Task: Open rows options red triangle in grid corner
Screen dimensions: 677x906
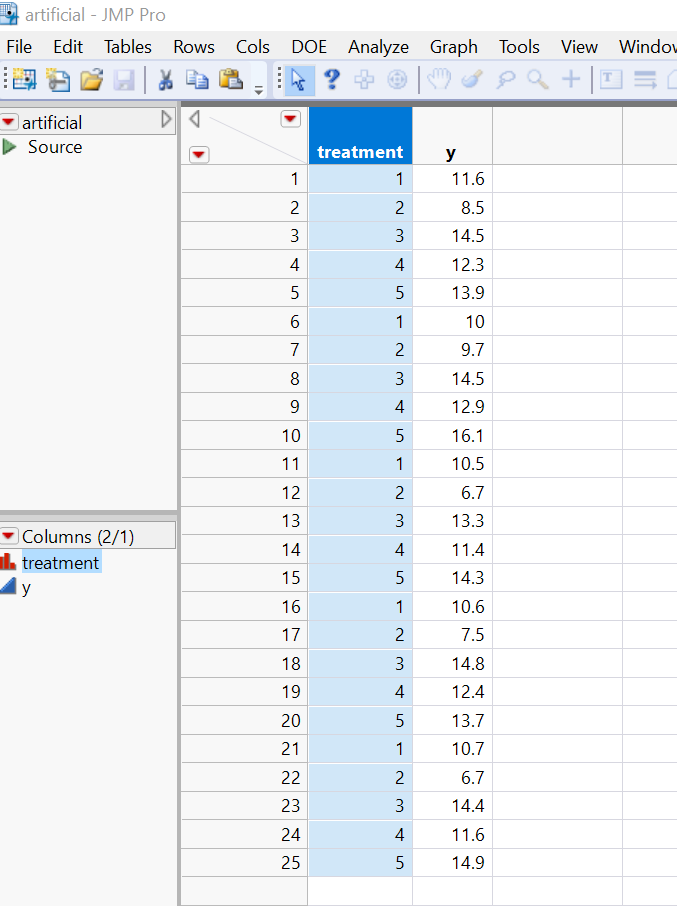Action: click(x=199, y=154)
